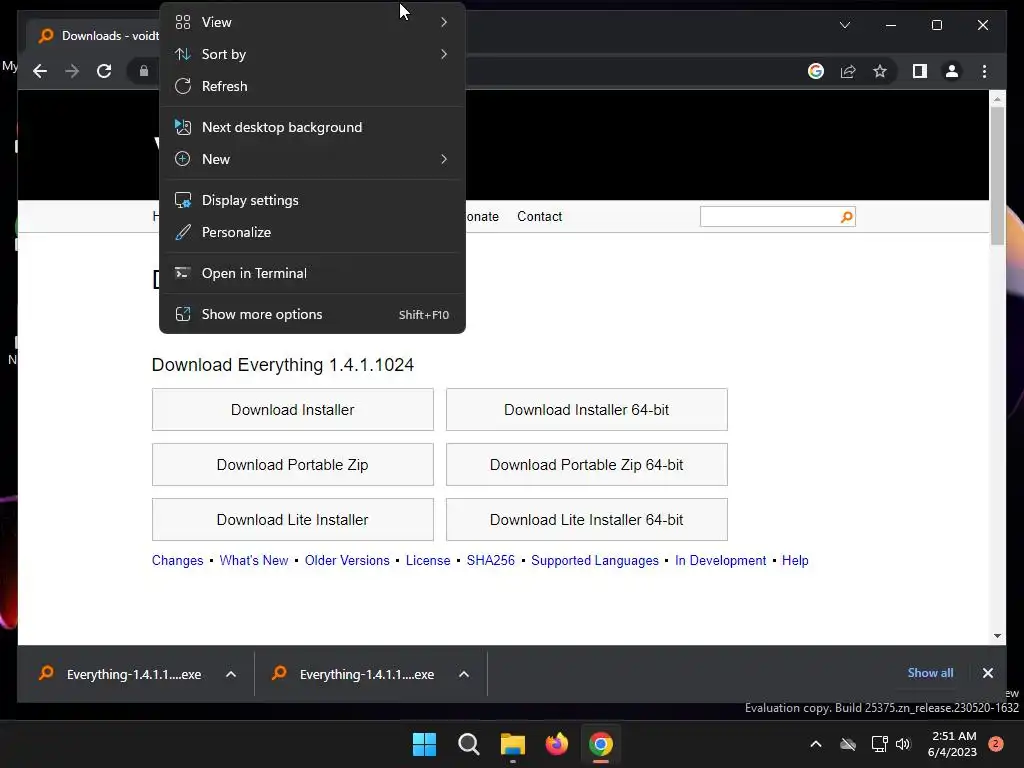Click scrollbar down arrow

[x=997, y=635]
